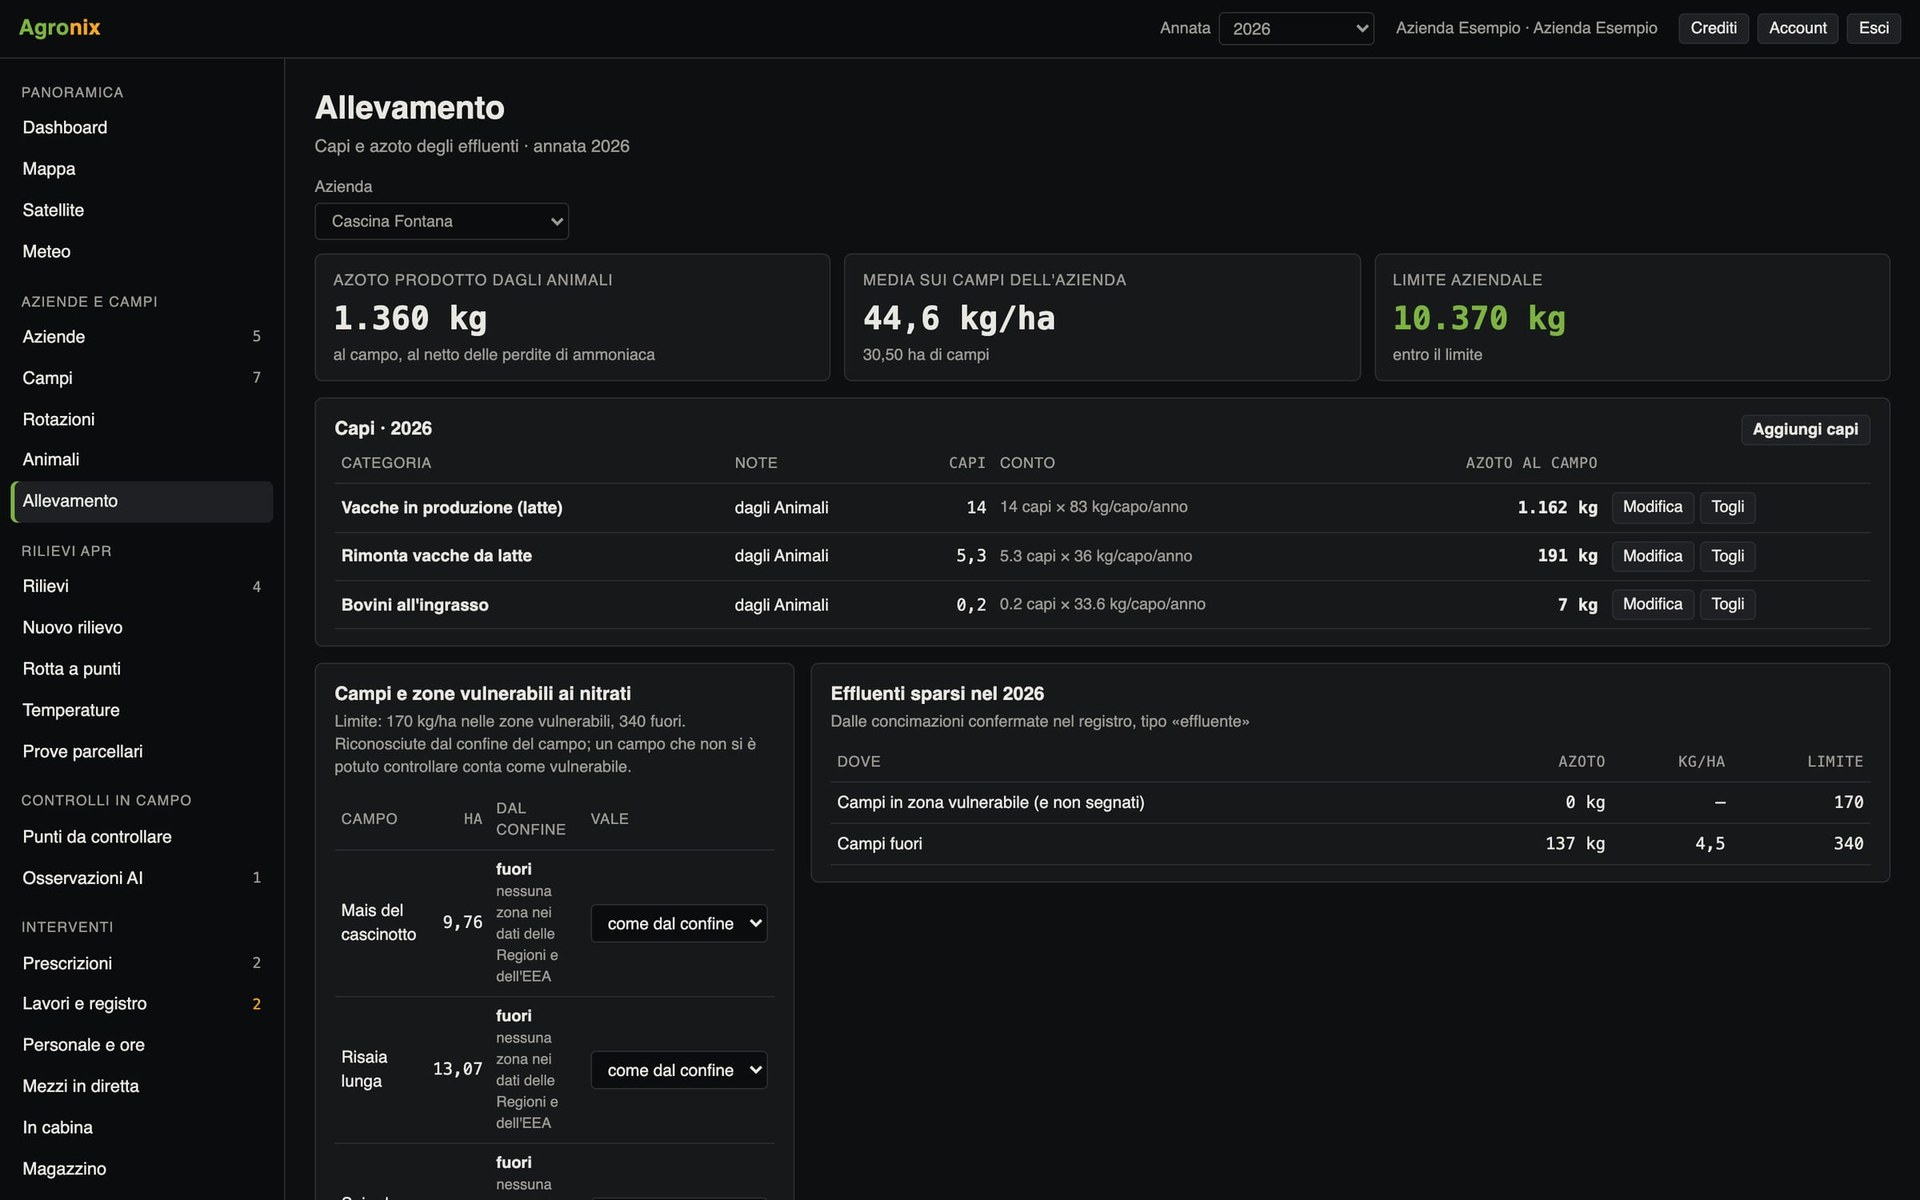Modify the Rimonta vacche da latte row

(1652, 556)
